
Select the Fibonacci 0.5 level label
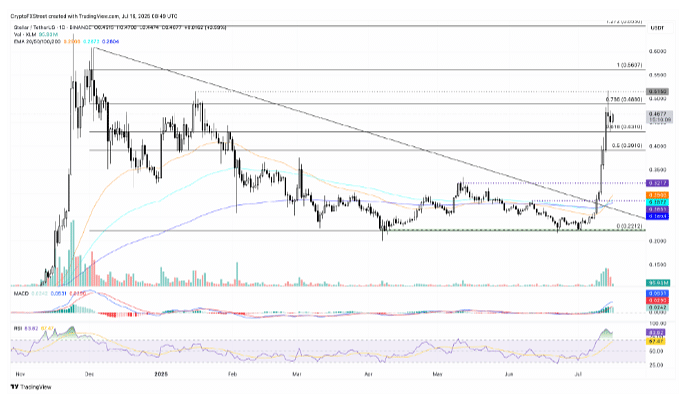(x=627, y=146)
